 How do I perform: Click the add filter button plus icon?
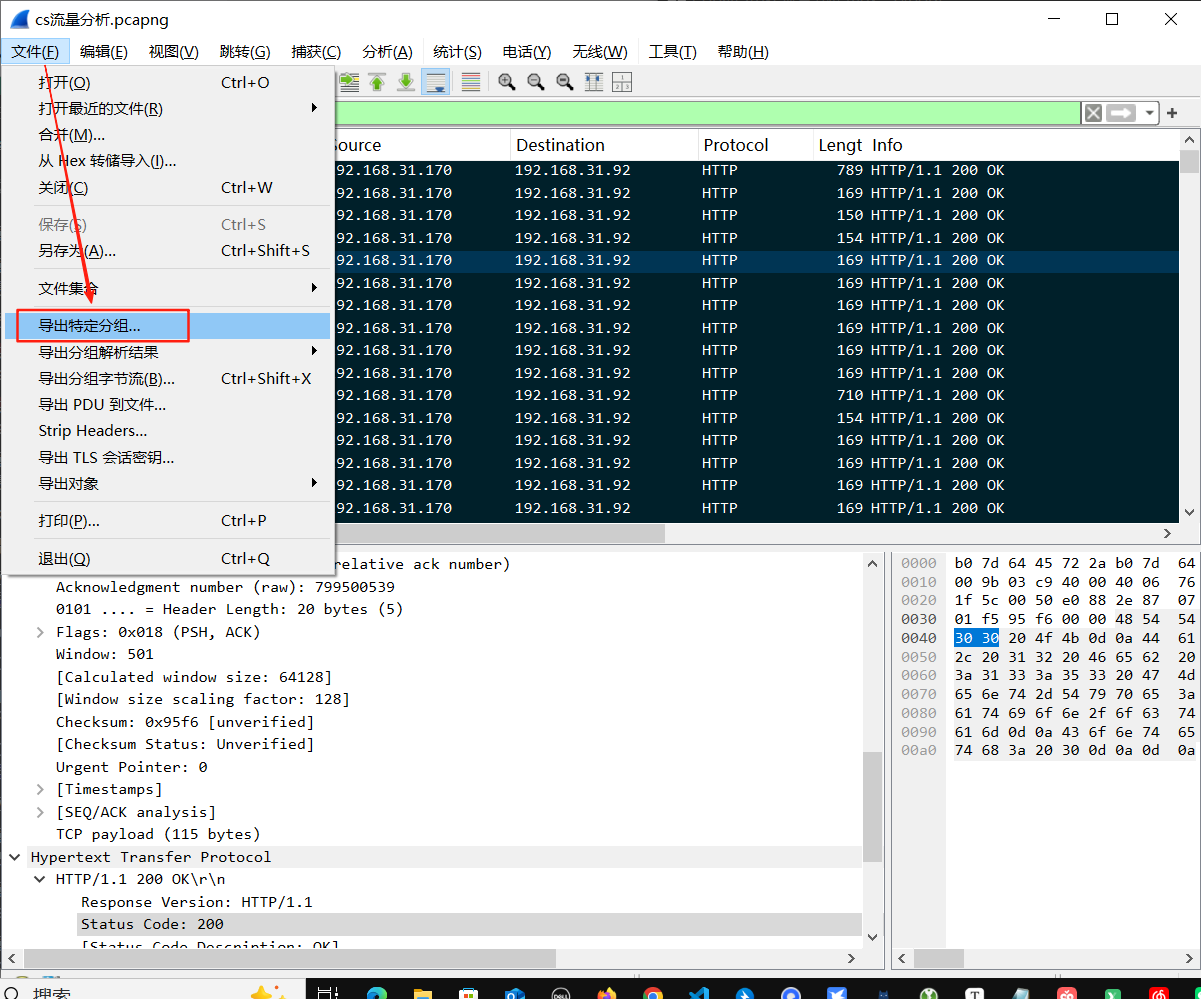click(x=1172, y=113)
